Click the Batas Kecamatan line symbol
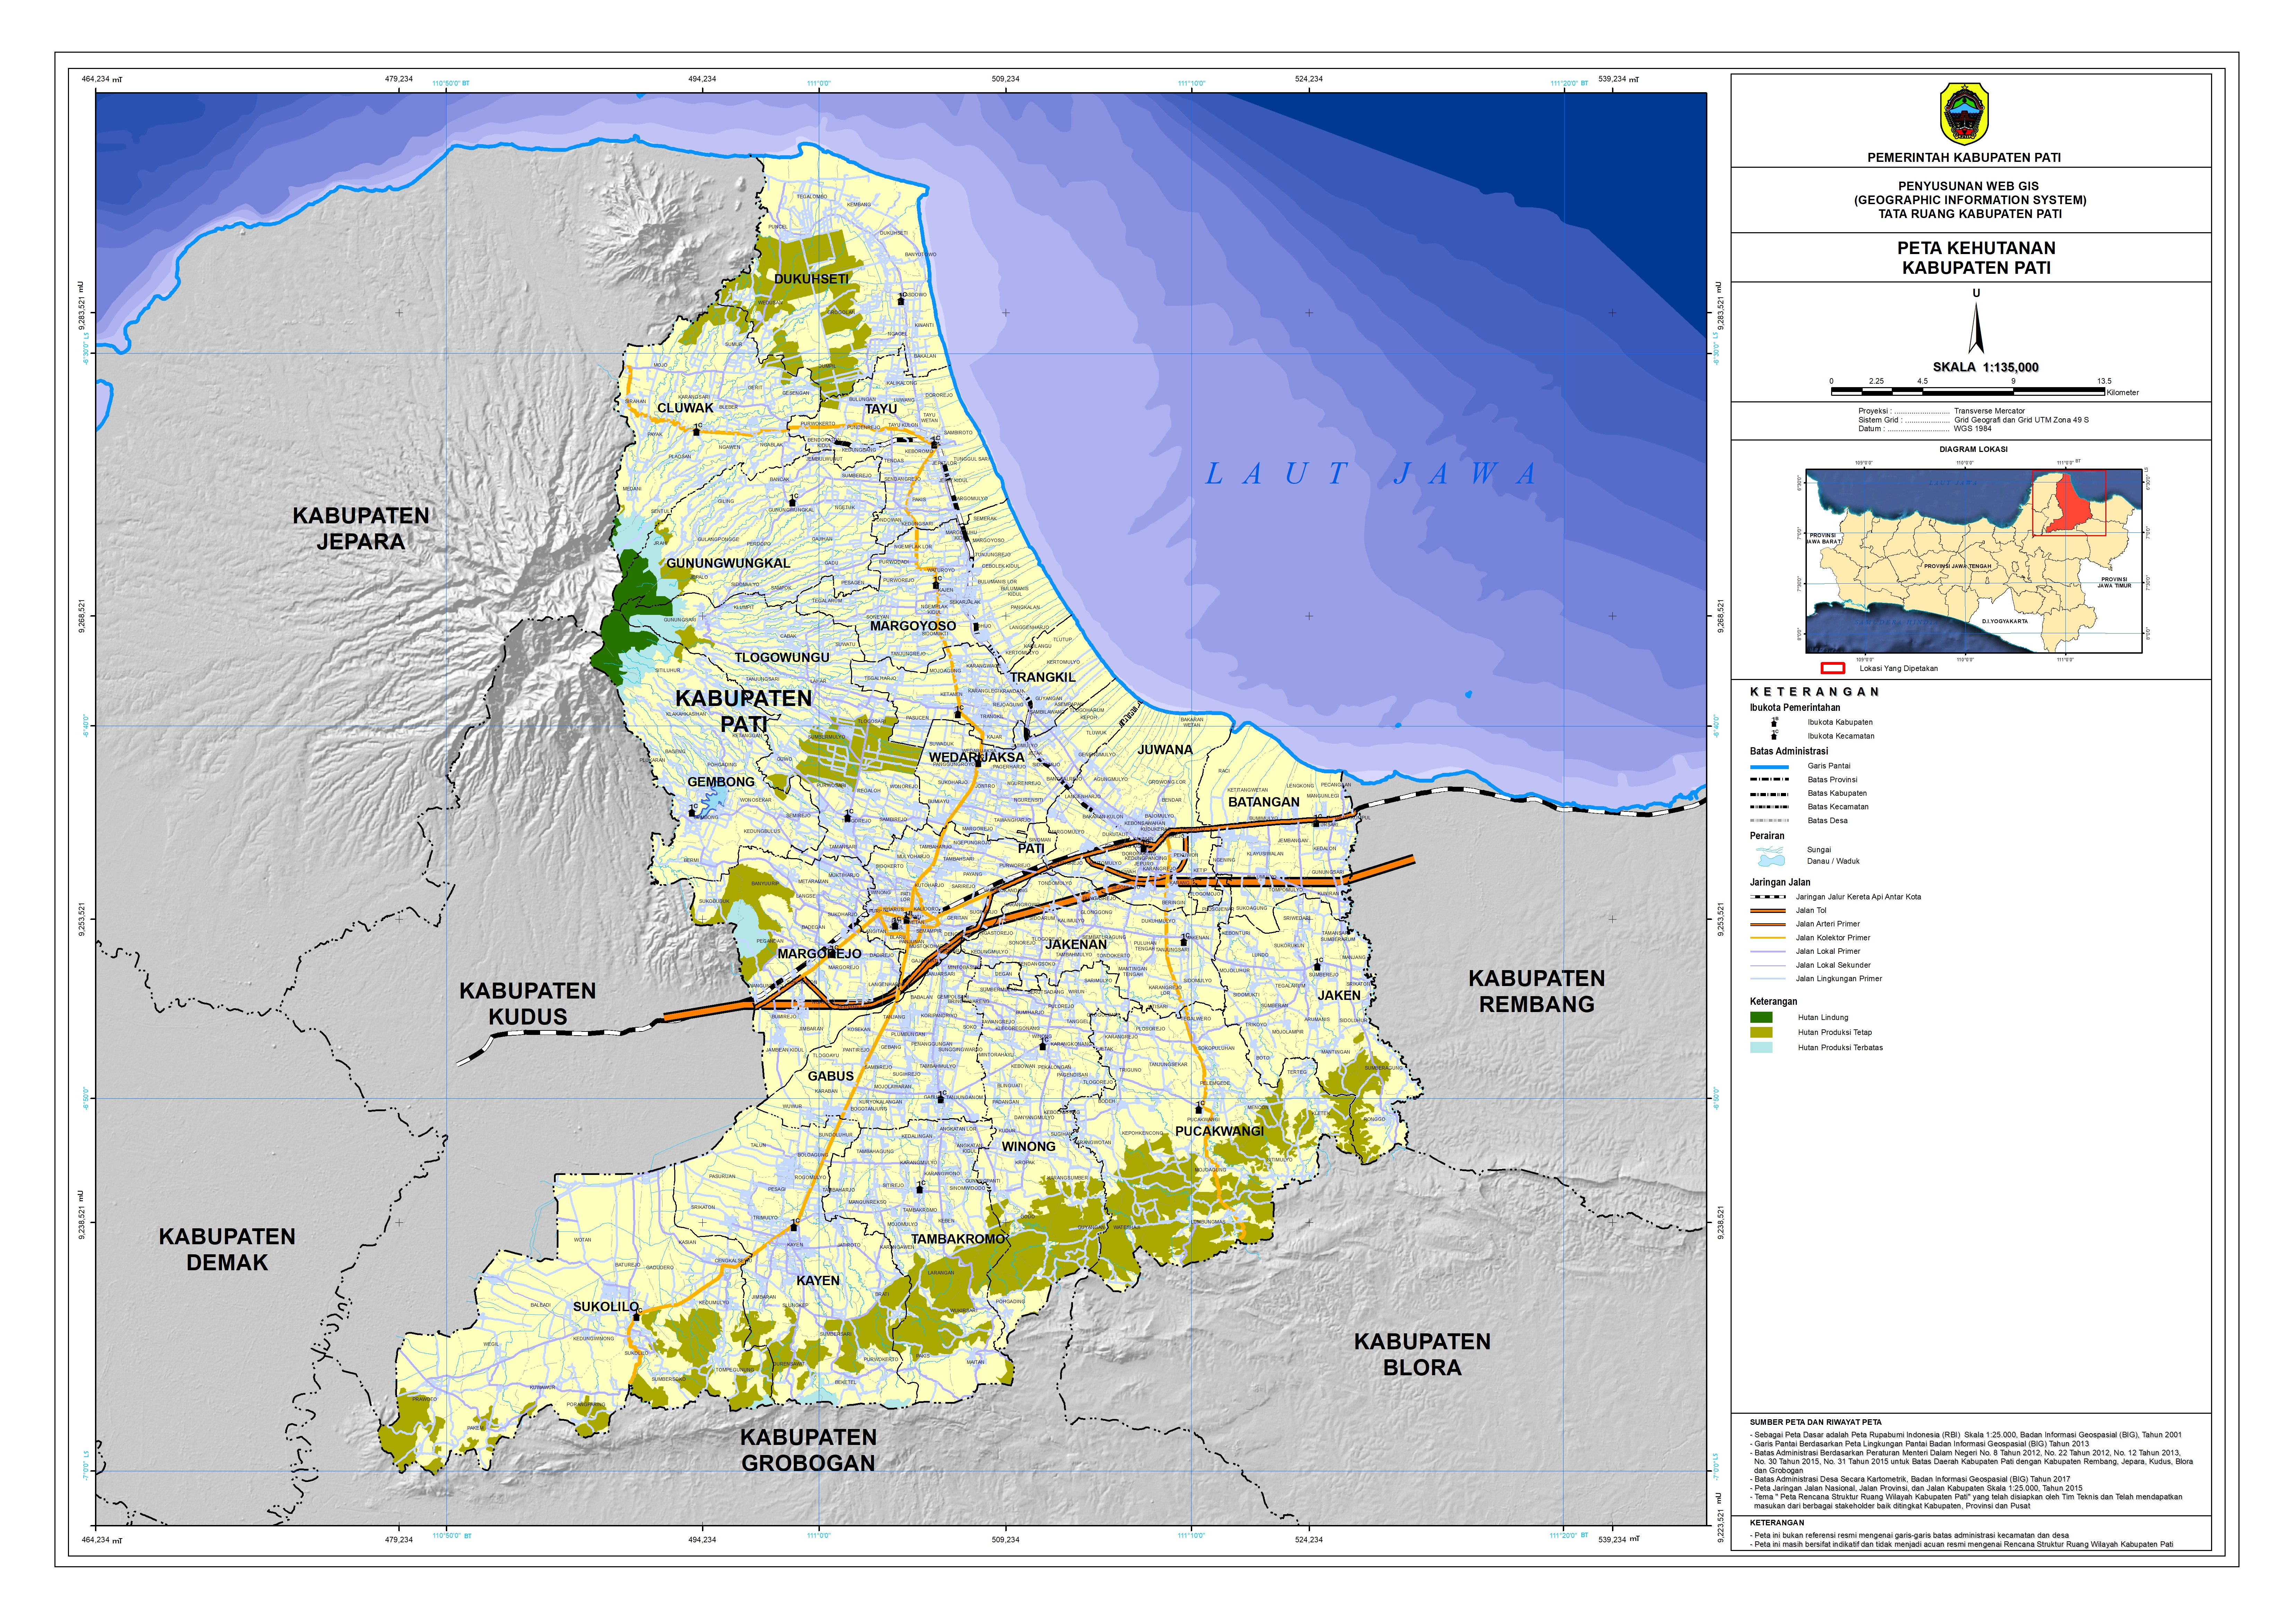This screenshot has height=1621, width=2296. coord(1769,807)
